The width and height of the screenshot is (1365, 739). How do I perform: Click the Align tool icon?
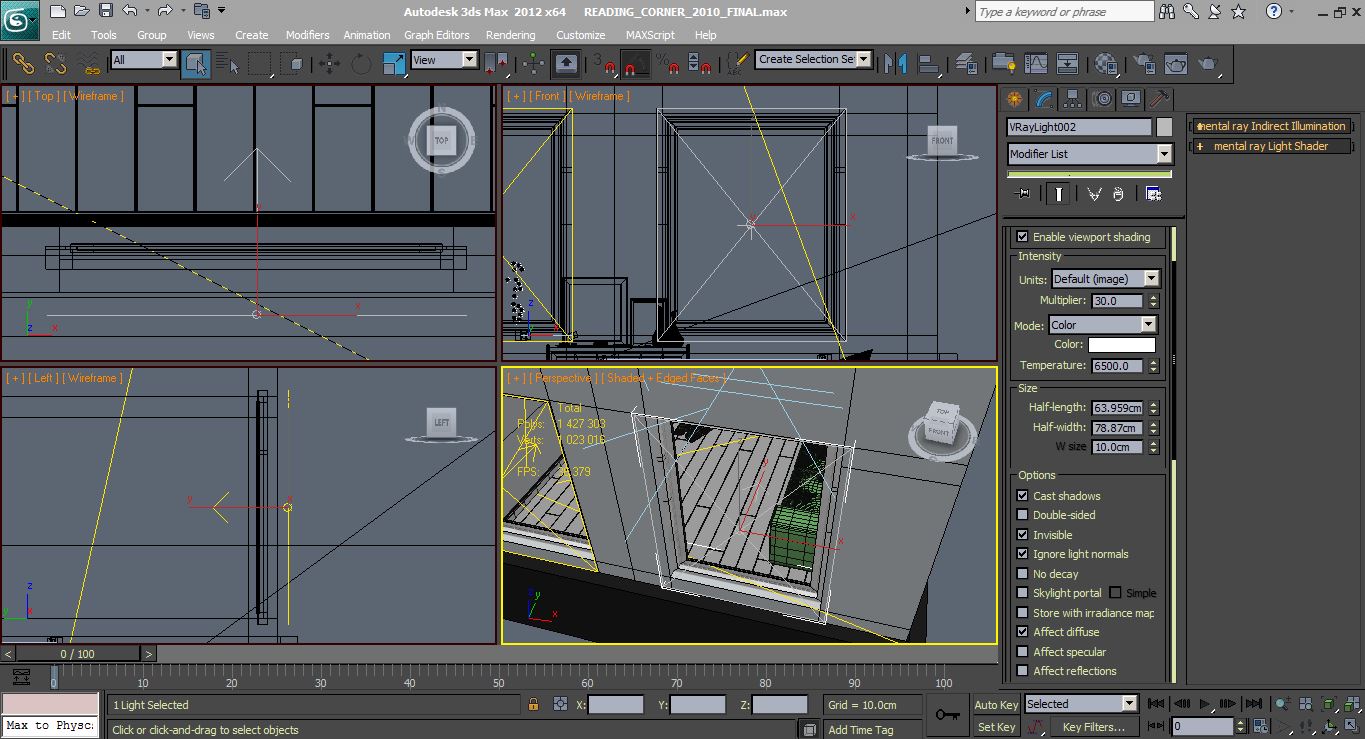click(929, 64)
